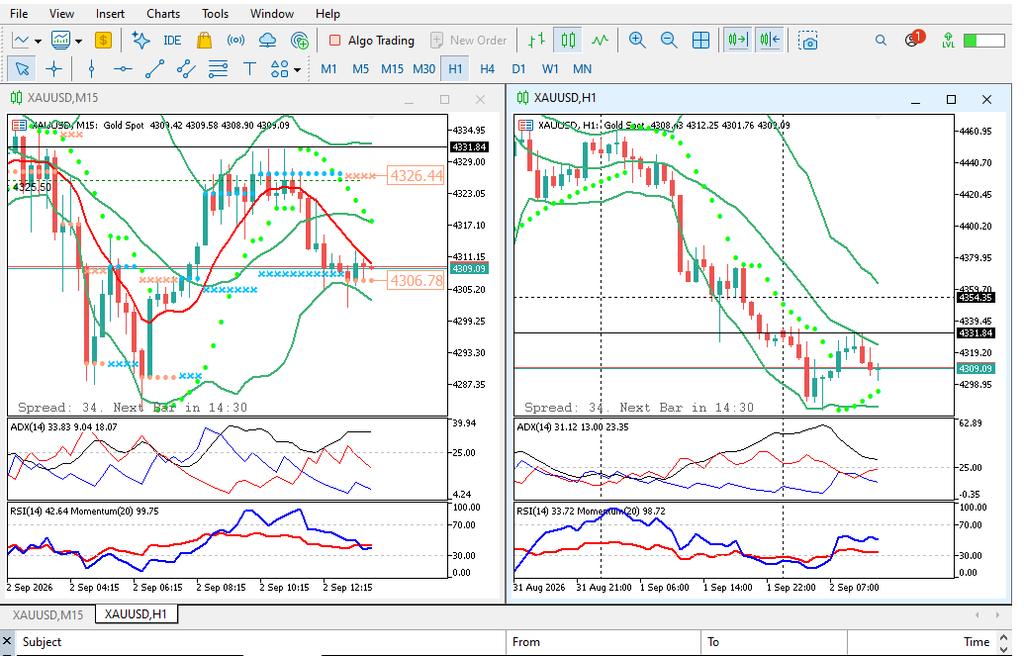This screenshot has height=656, width=1024.
Task: Expand the new chart dropdown arrow
Action: coord(38,41)
